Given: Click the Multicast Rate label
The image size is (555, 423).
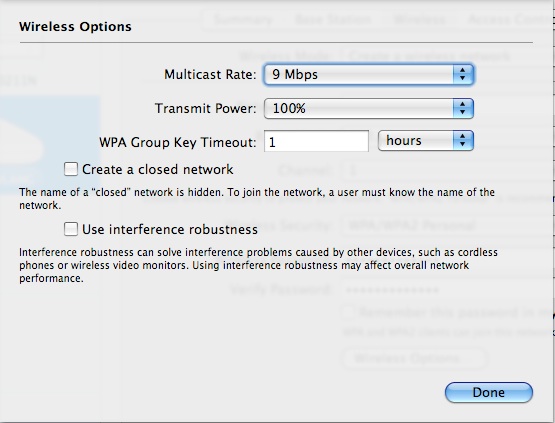Looking at the screenshot, I should click(210, 74).
